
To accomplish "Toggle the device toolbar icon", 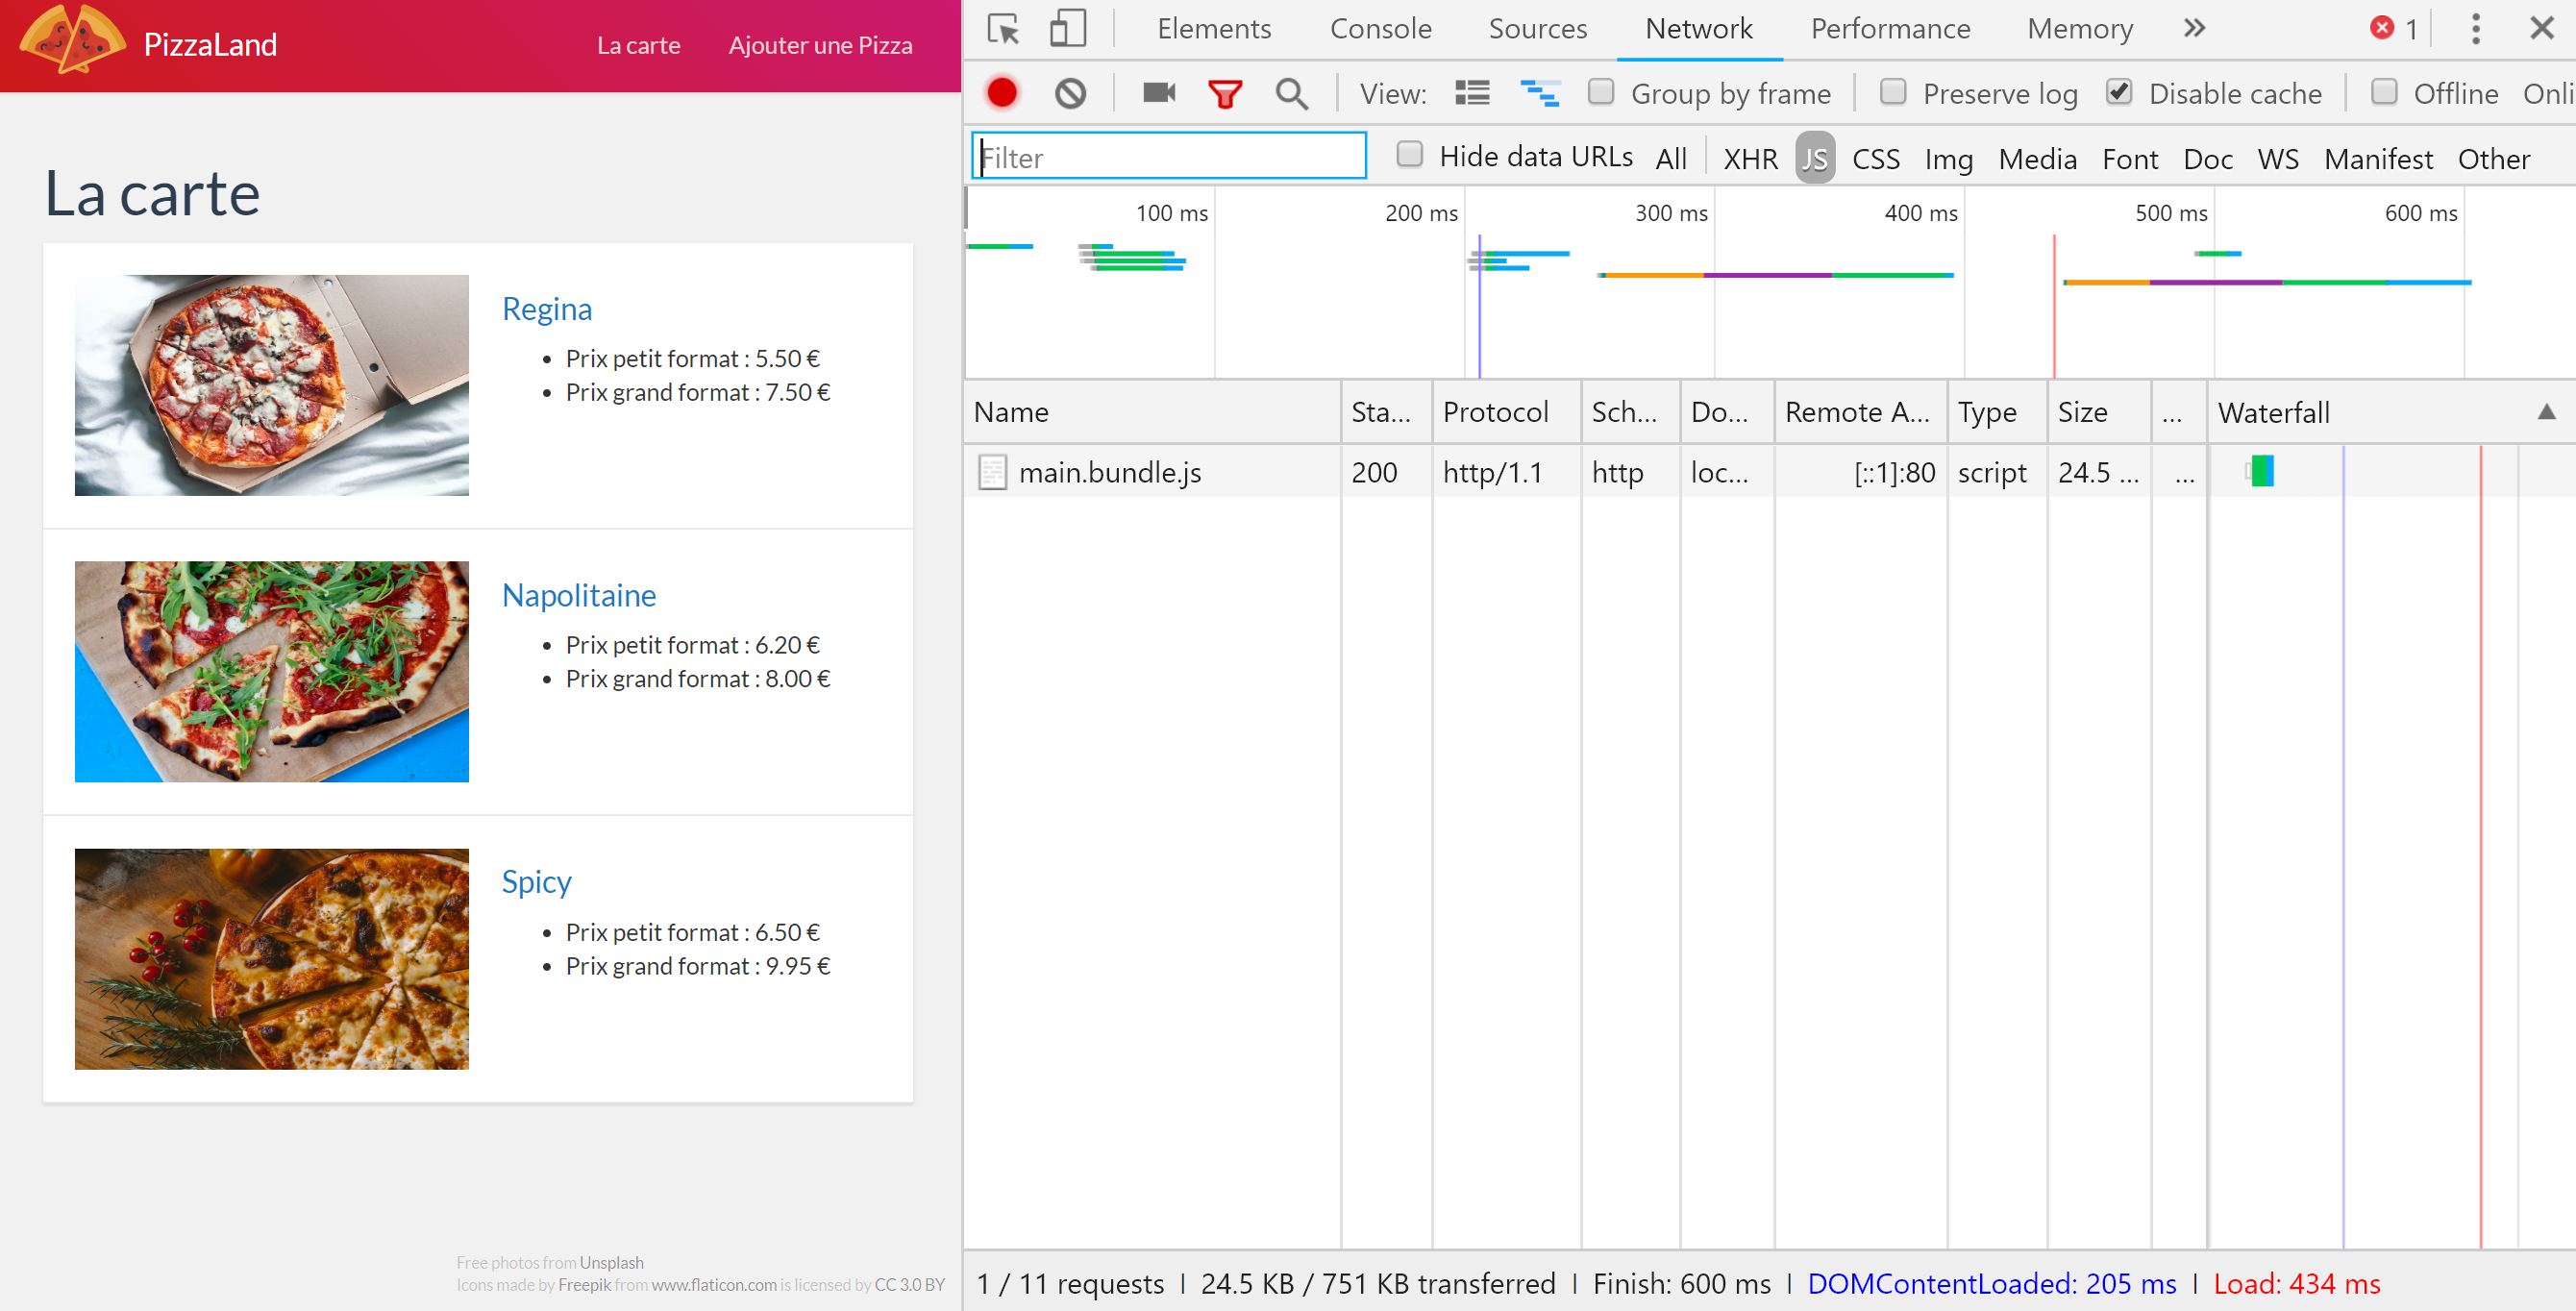I will coord(1067,29).
